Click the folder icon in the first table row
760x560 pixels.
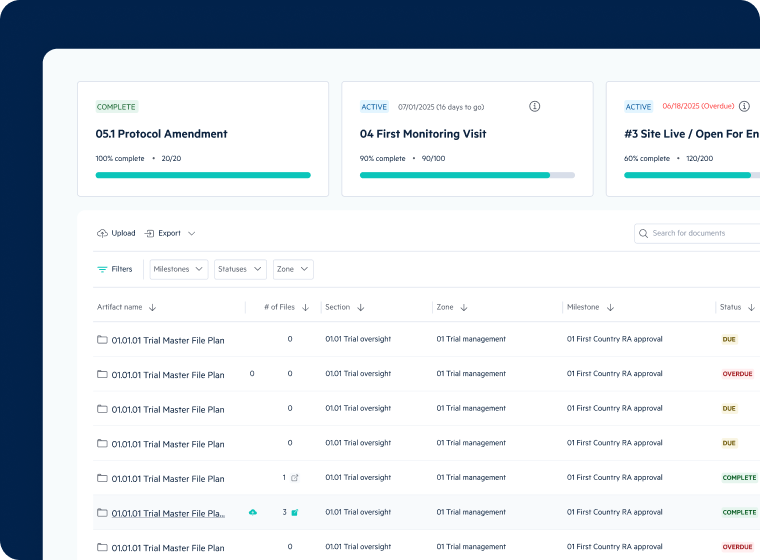pos(102,339)
